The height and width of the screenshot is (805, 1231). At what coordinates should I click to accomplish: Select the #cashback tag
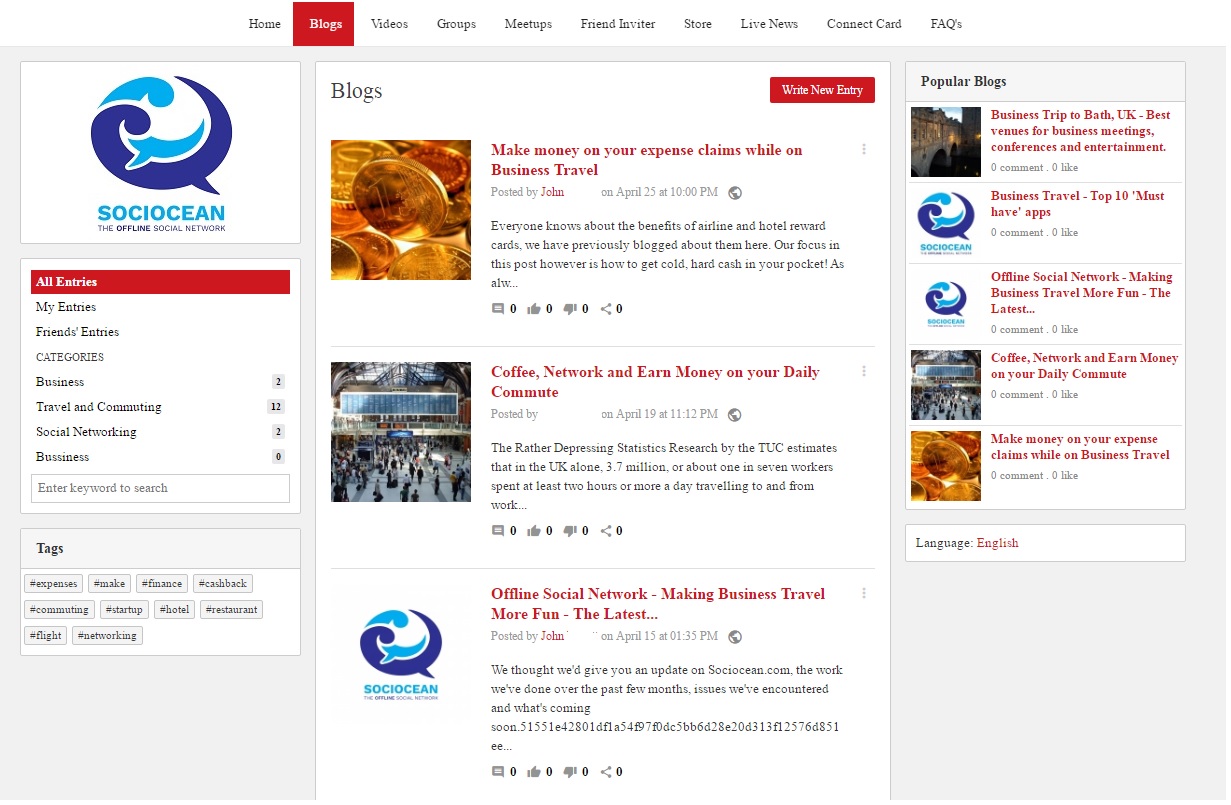tap(223, 584)
